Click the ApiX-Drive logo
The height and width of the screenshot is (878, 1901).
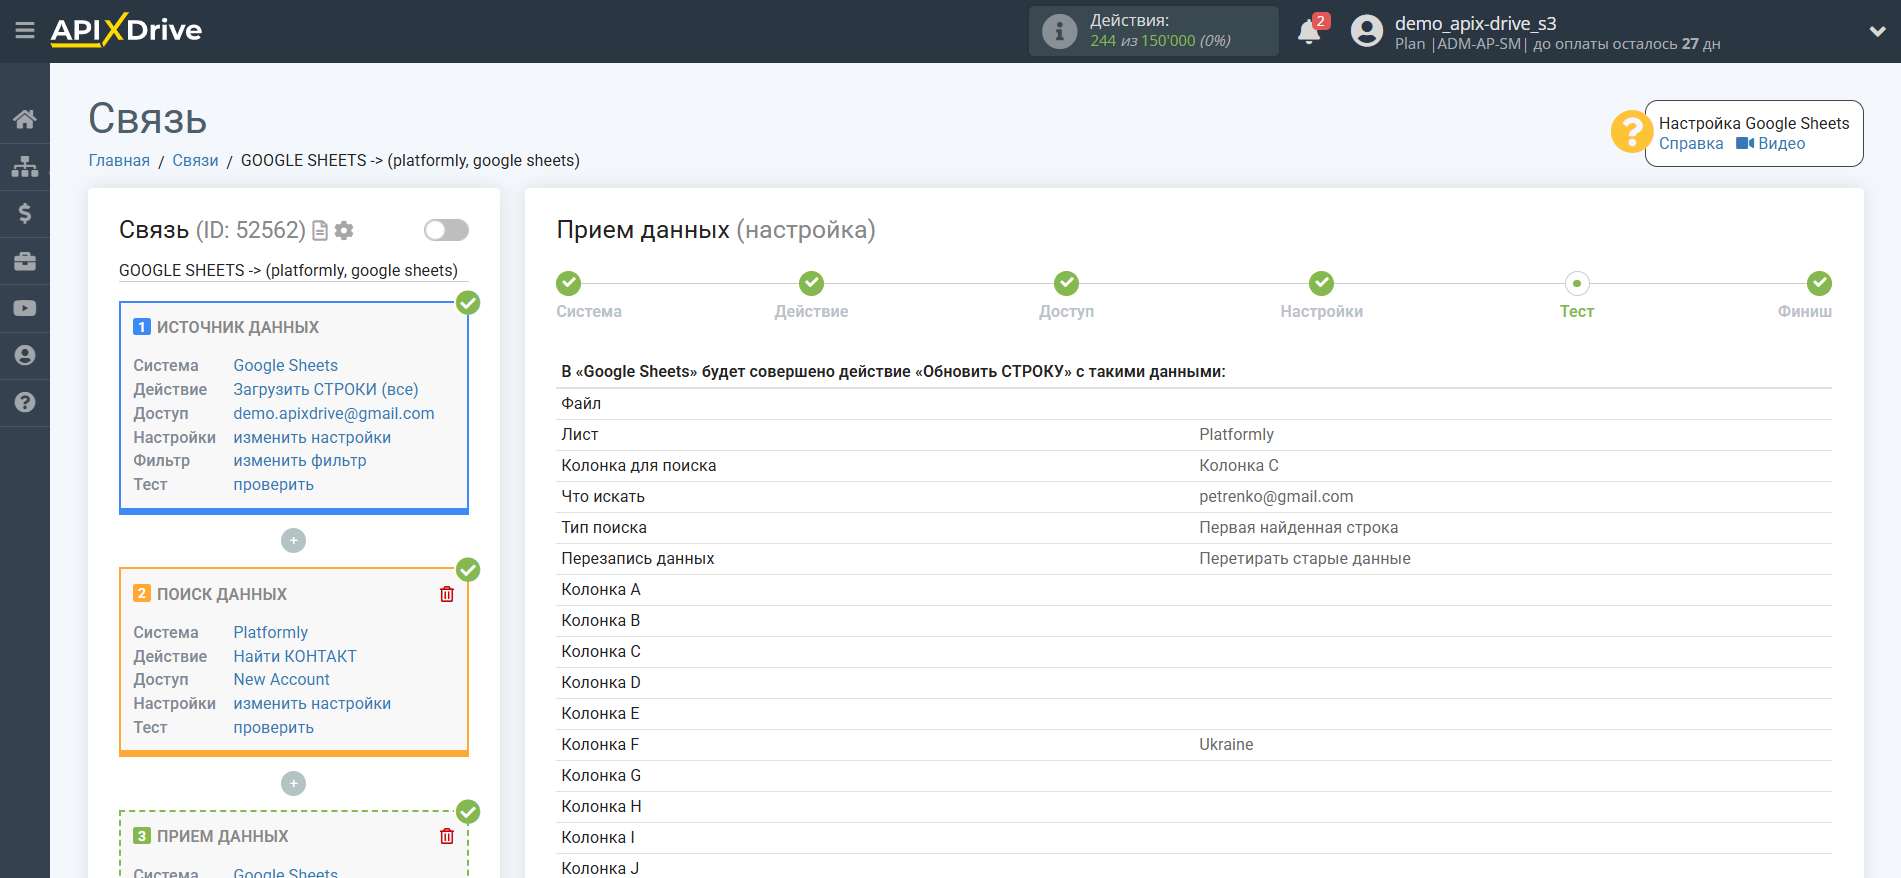(126, 30)
